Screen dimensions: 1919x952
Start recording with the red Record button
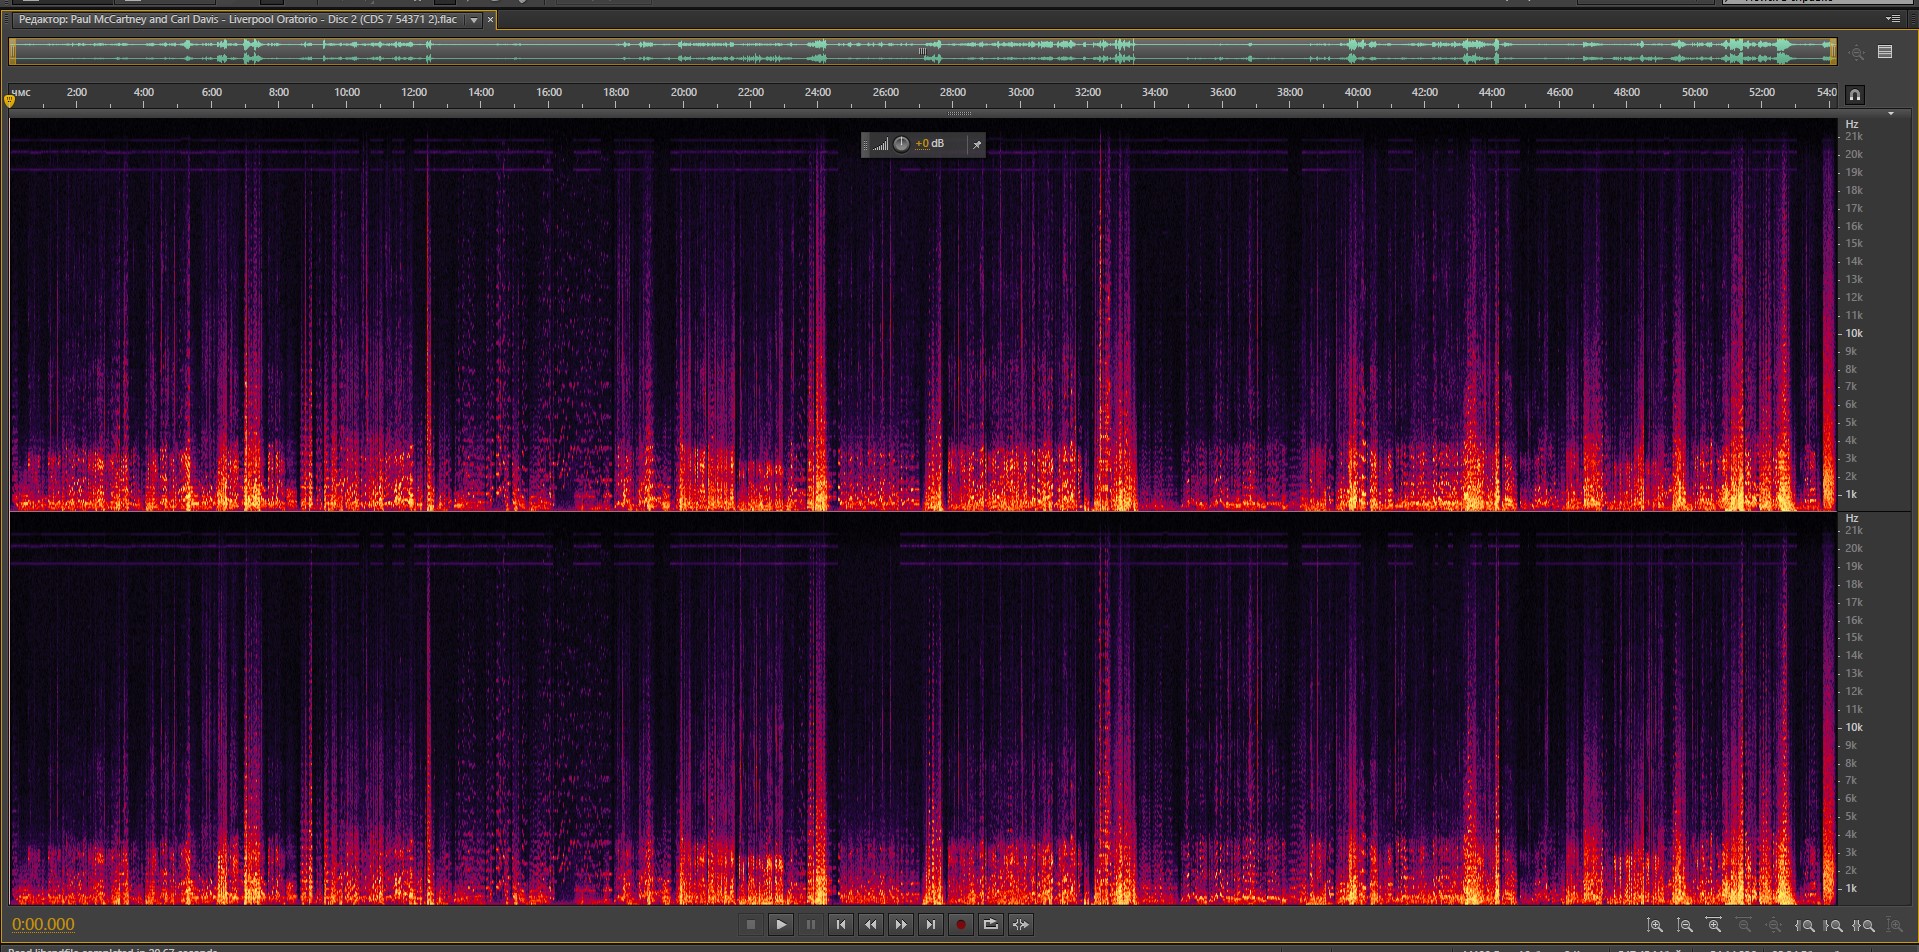point(961,925)
